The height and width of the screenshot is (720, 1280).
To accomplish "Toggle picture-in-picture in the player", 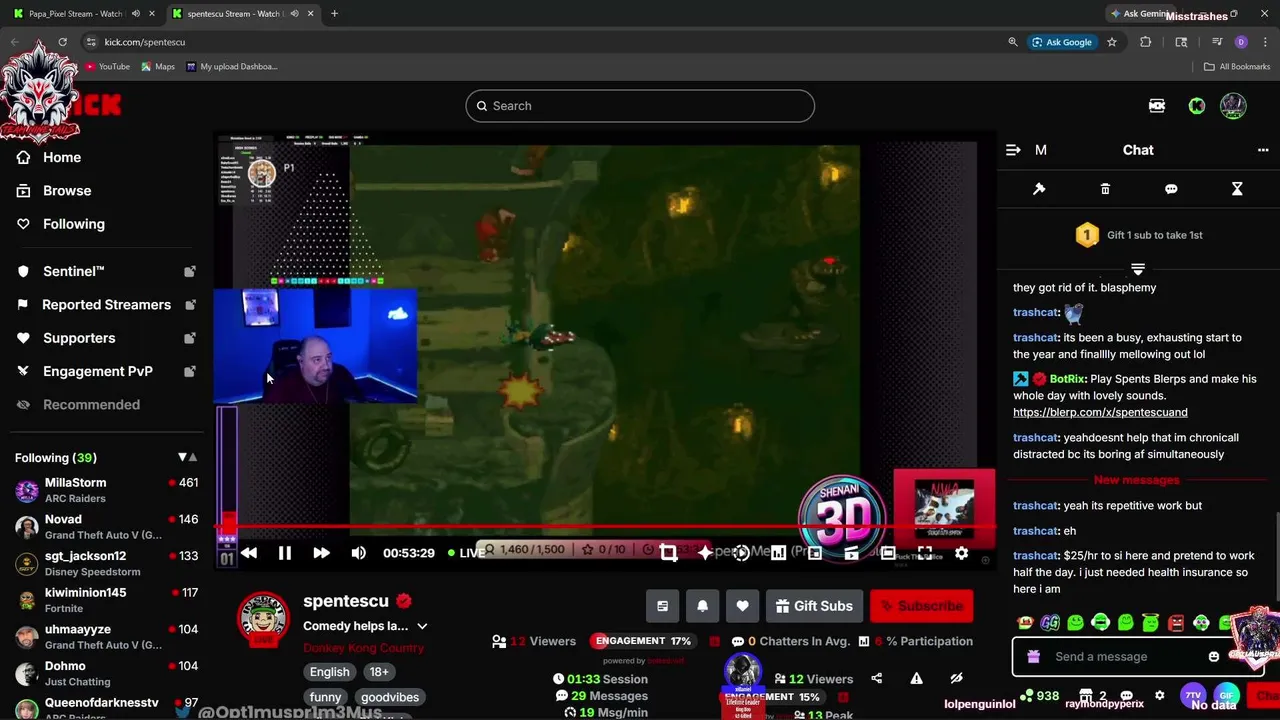I will [x=815, y=553].
